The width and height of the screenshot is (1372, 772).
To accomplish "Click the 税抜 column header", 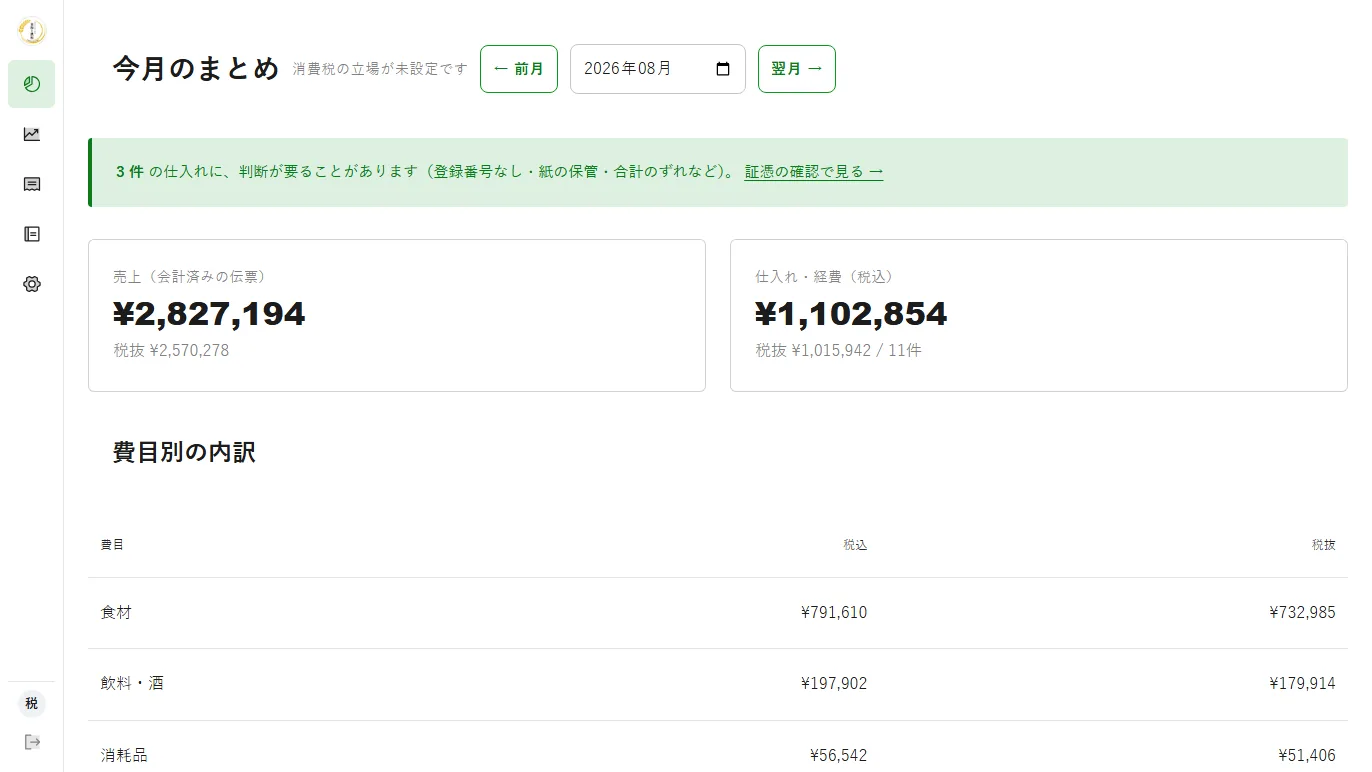I will pos(1323,545).
